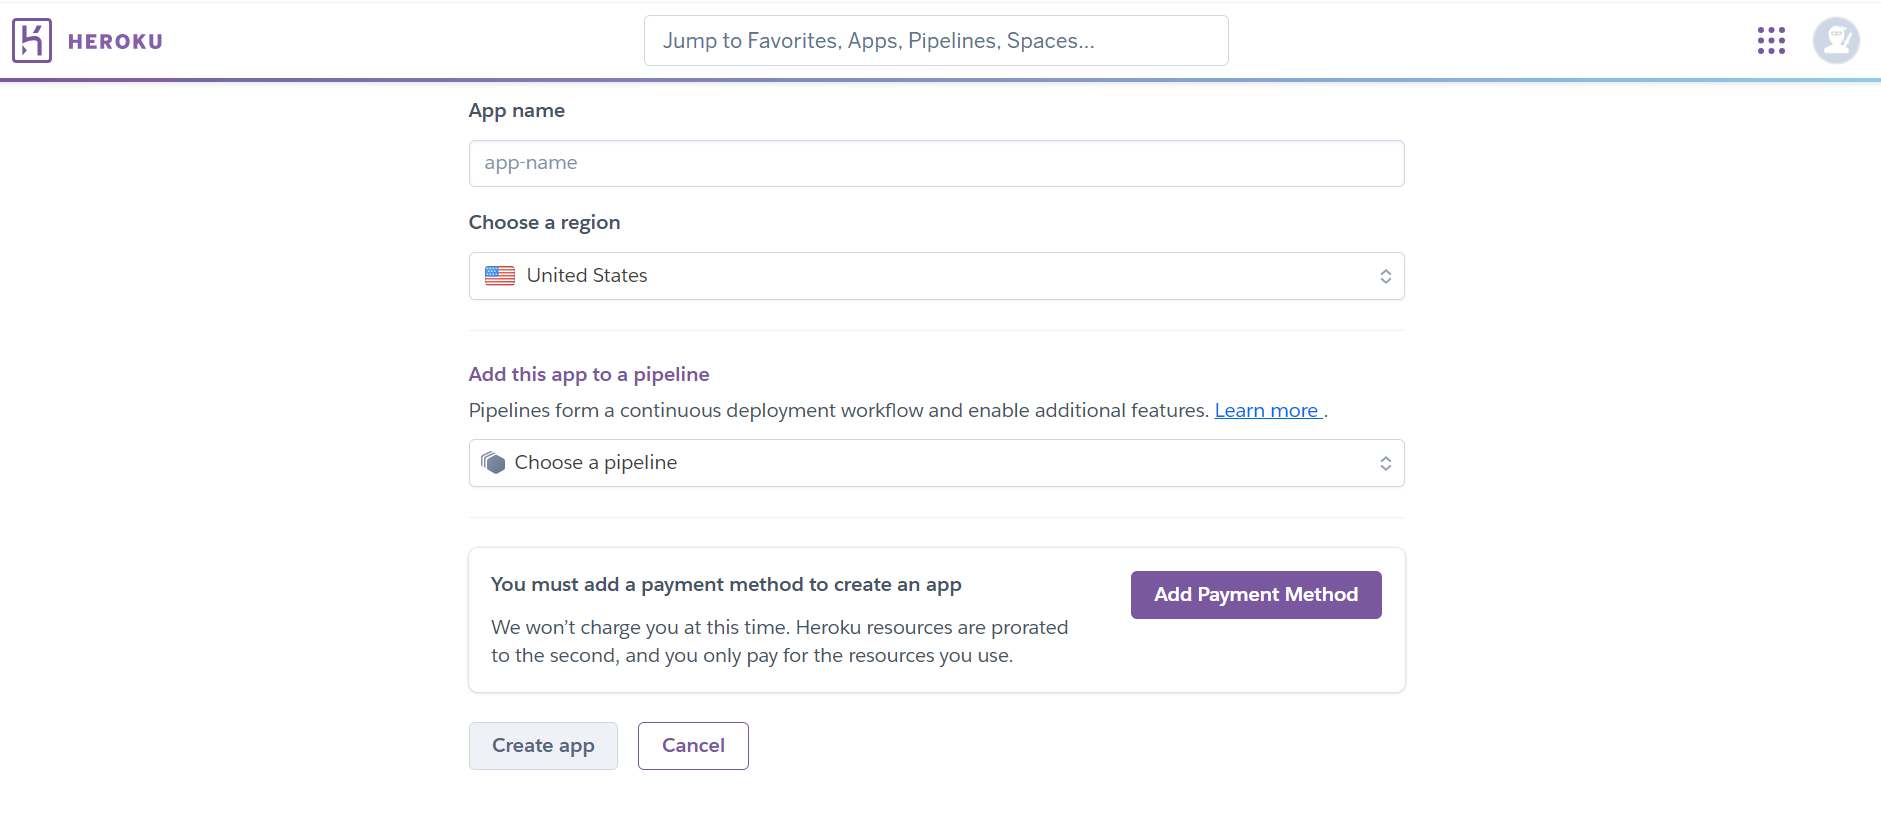Image resolution: width=1881 pixels, height=824 pixels.
Task: Click the payment method required notice heading
Action: tap(726, 584)
